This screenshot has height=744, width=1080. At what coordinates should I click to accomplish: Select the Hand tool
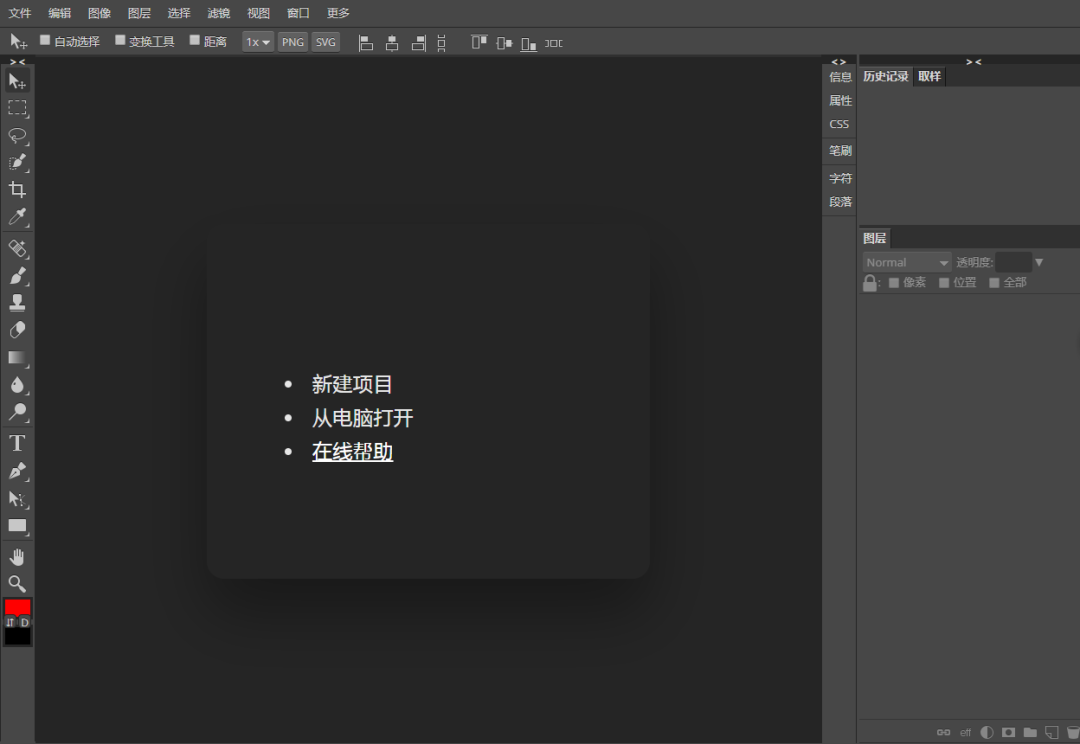tap(17, 557)
